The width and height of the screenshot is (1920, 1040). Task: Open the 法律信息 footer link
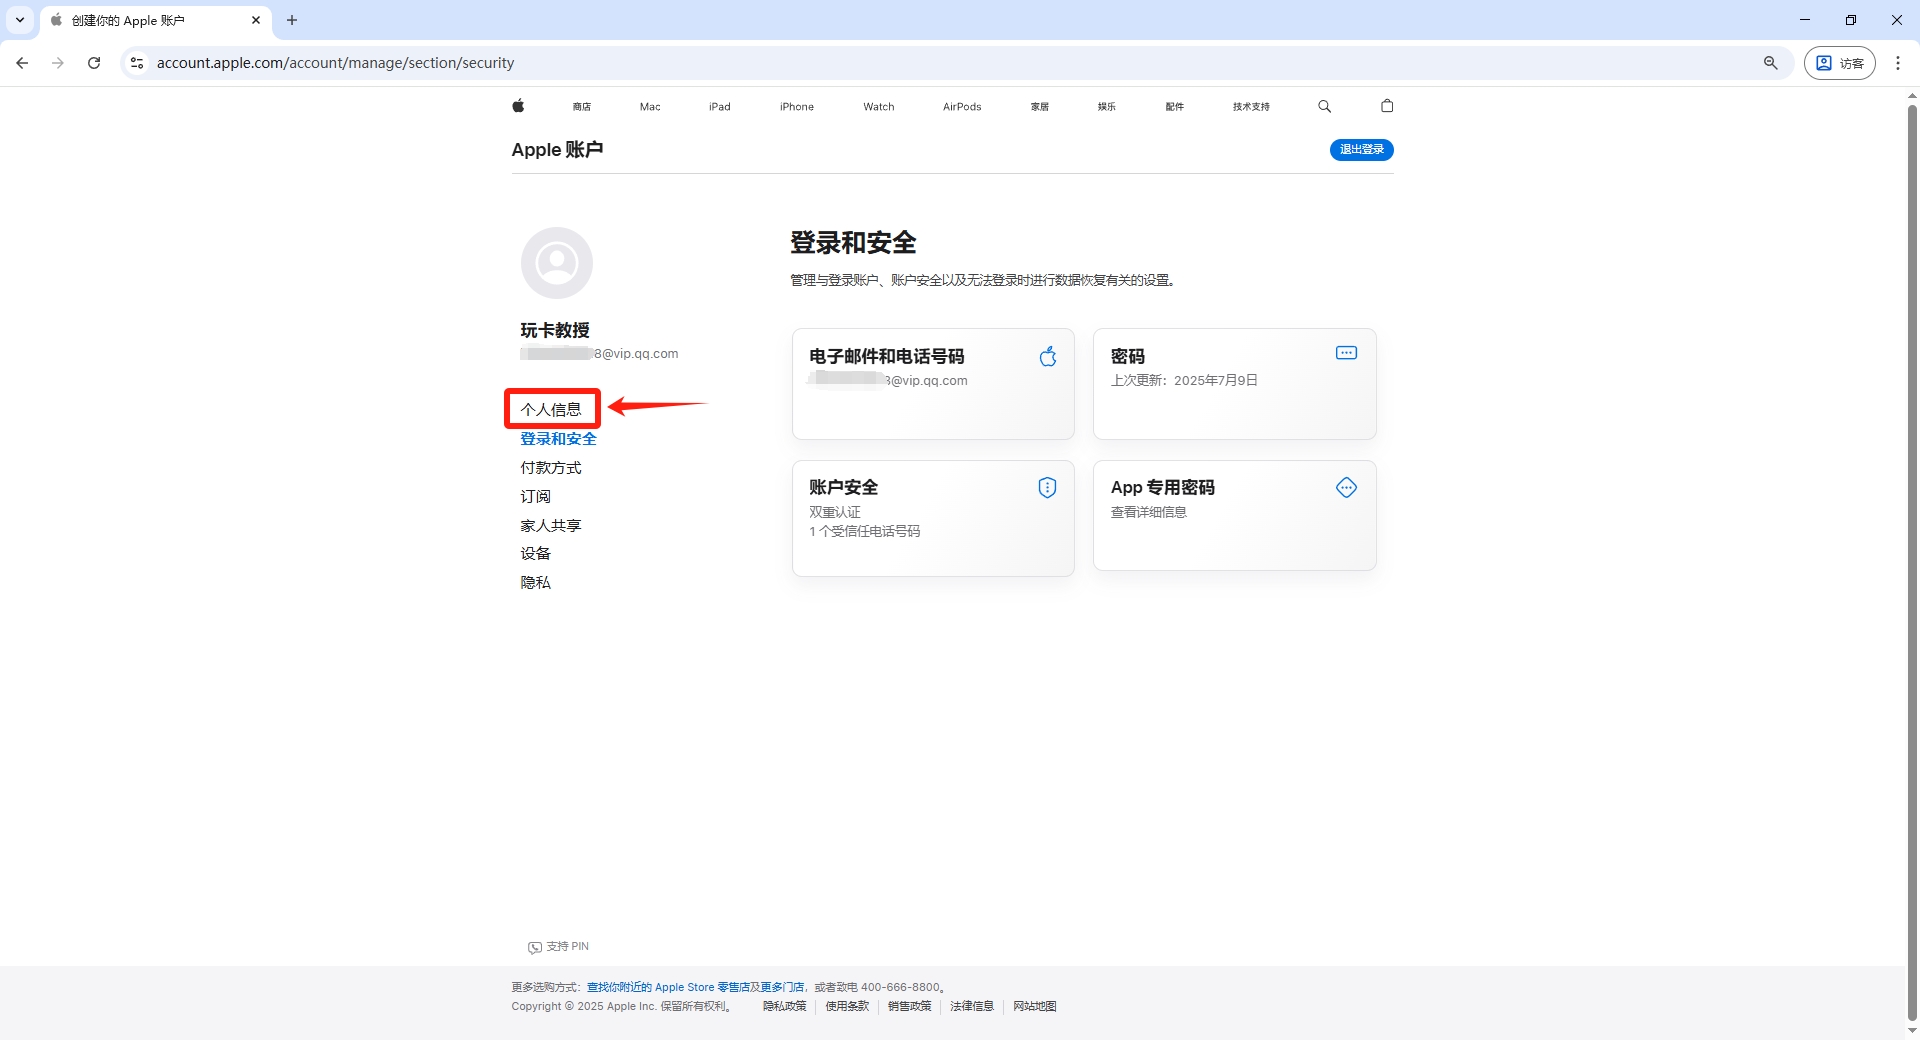[x=972, y=1006]
